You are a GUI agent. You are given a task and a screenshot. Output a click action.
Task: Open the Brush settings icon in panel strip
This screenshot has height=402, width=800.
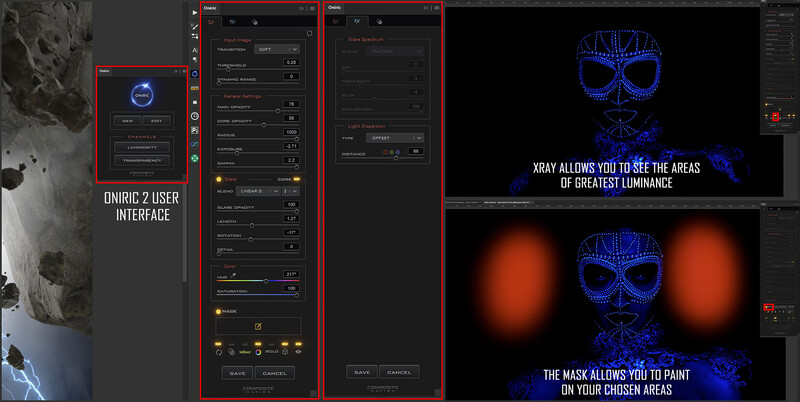point(195,26)
